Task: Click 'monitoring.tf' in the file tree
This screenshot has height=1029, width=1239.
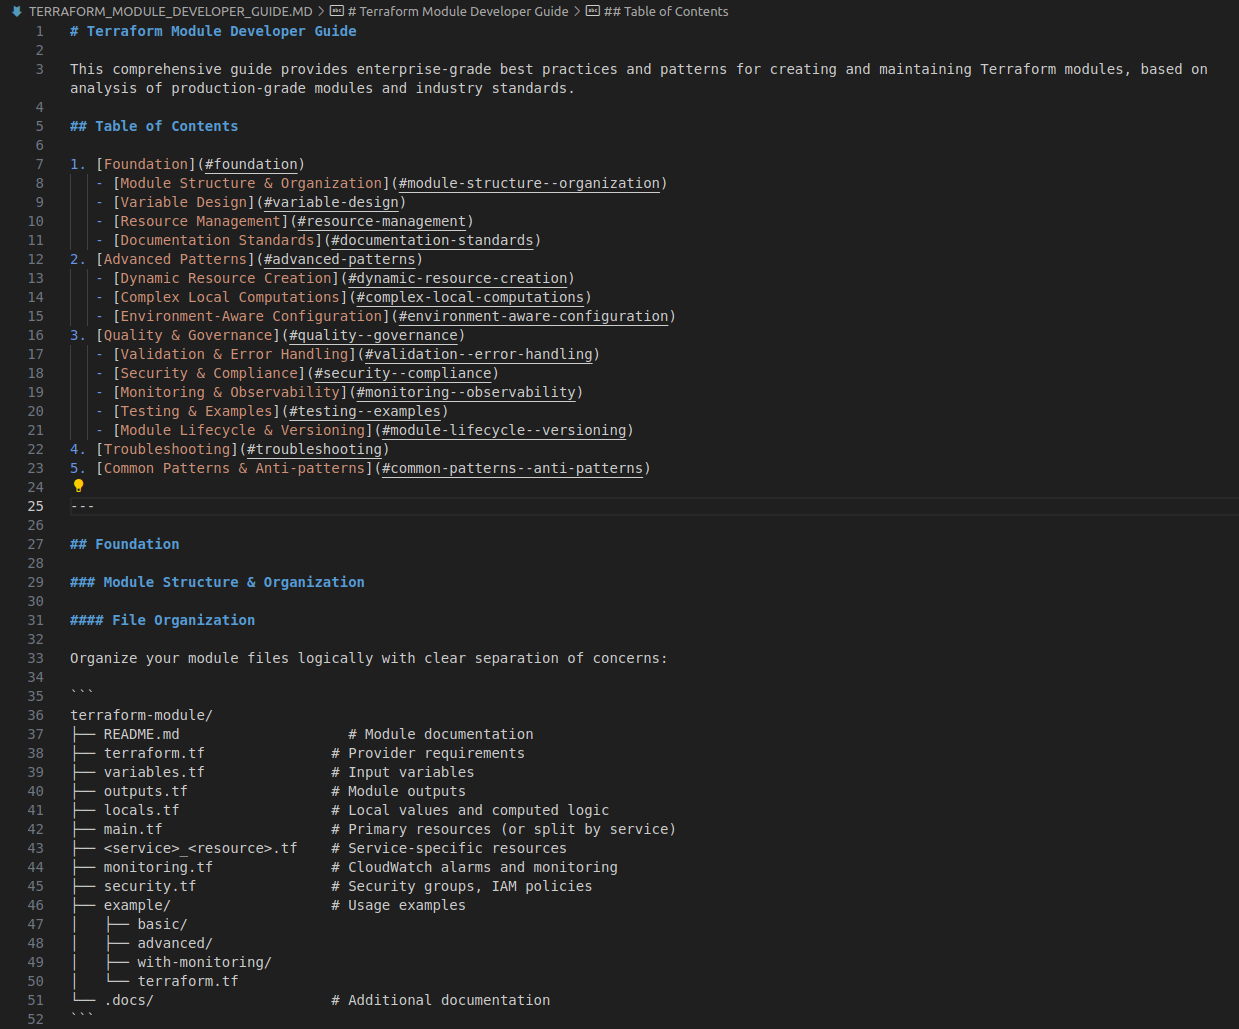Action: tap(158, 867)
